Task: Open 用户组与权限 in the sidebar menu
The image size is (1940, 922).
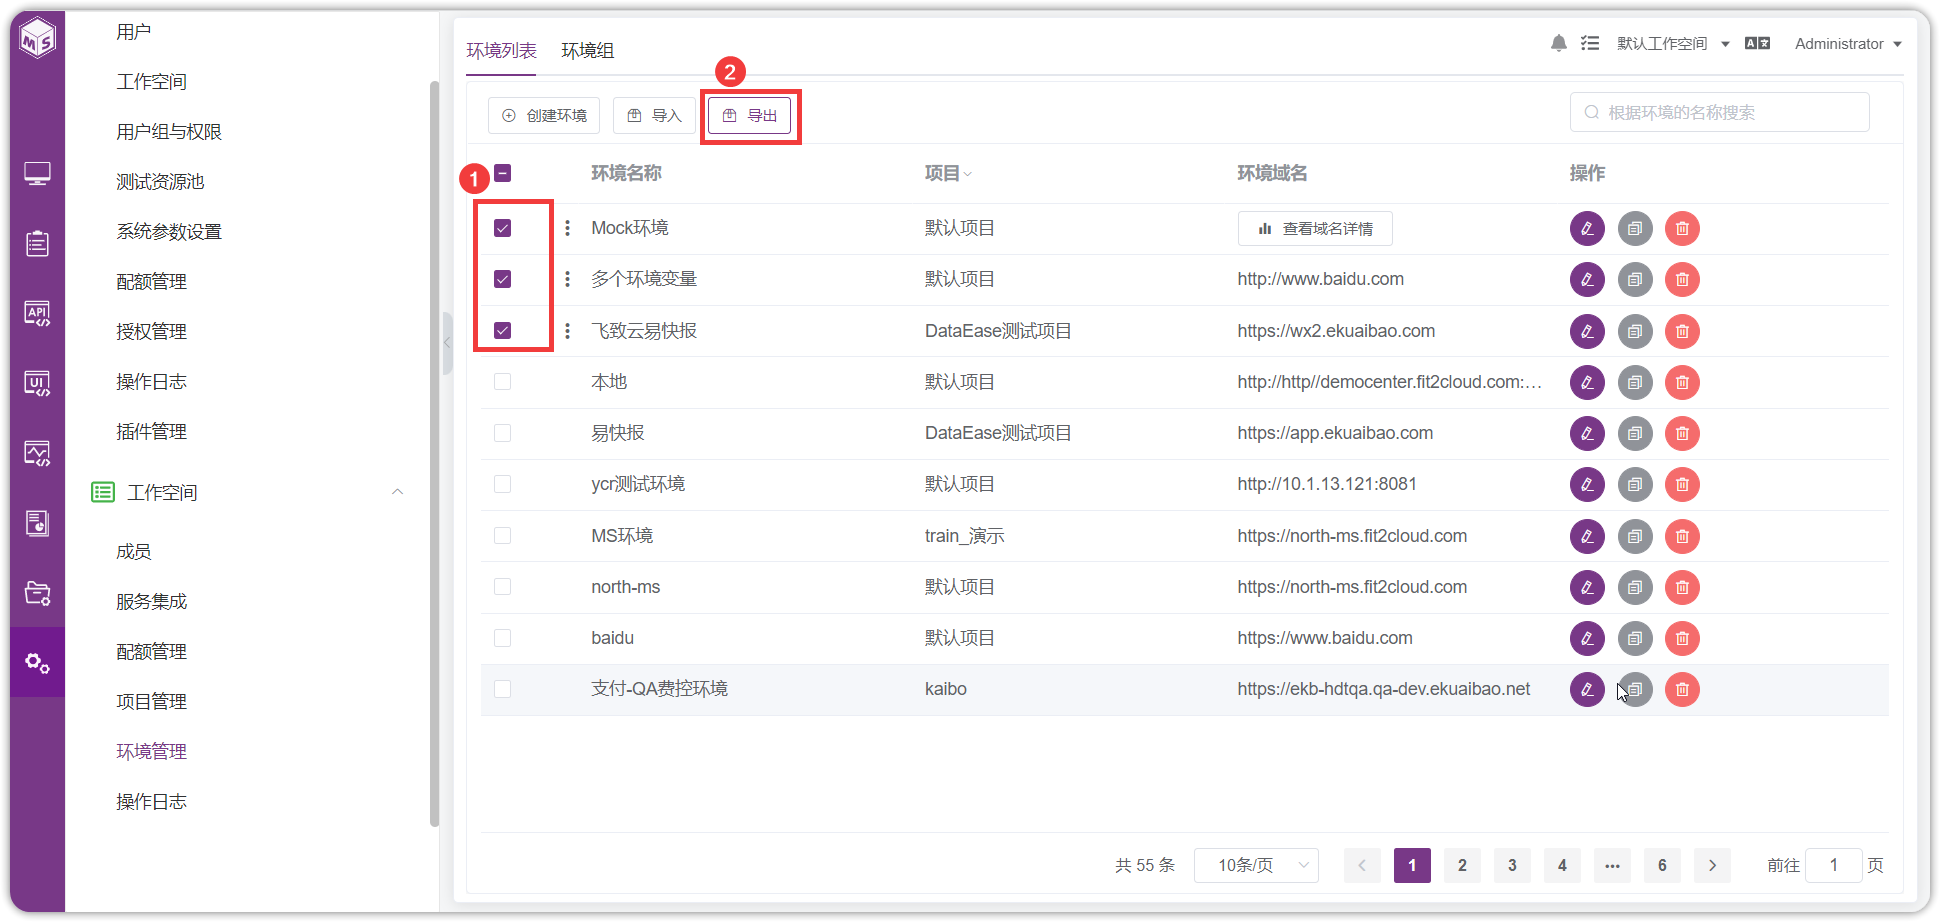Action: (x=169, y=132)
